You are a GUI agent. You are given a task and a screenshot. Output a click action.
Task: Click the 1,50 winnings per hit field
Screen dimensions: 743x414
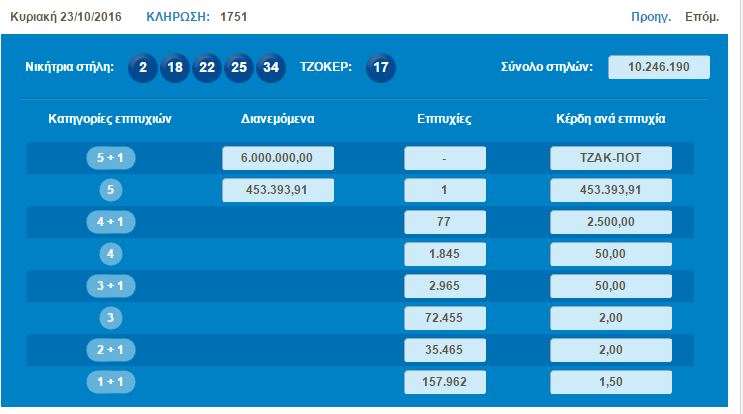pos(611,382)
